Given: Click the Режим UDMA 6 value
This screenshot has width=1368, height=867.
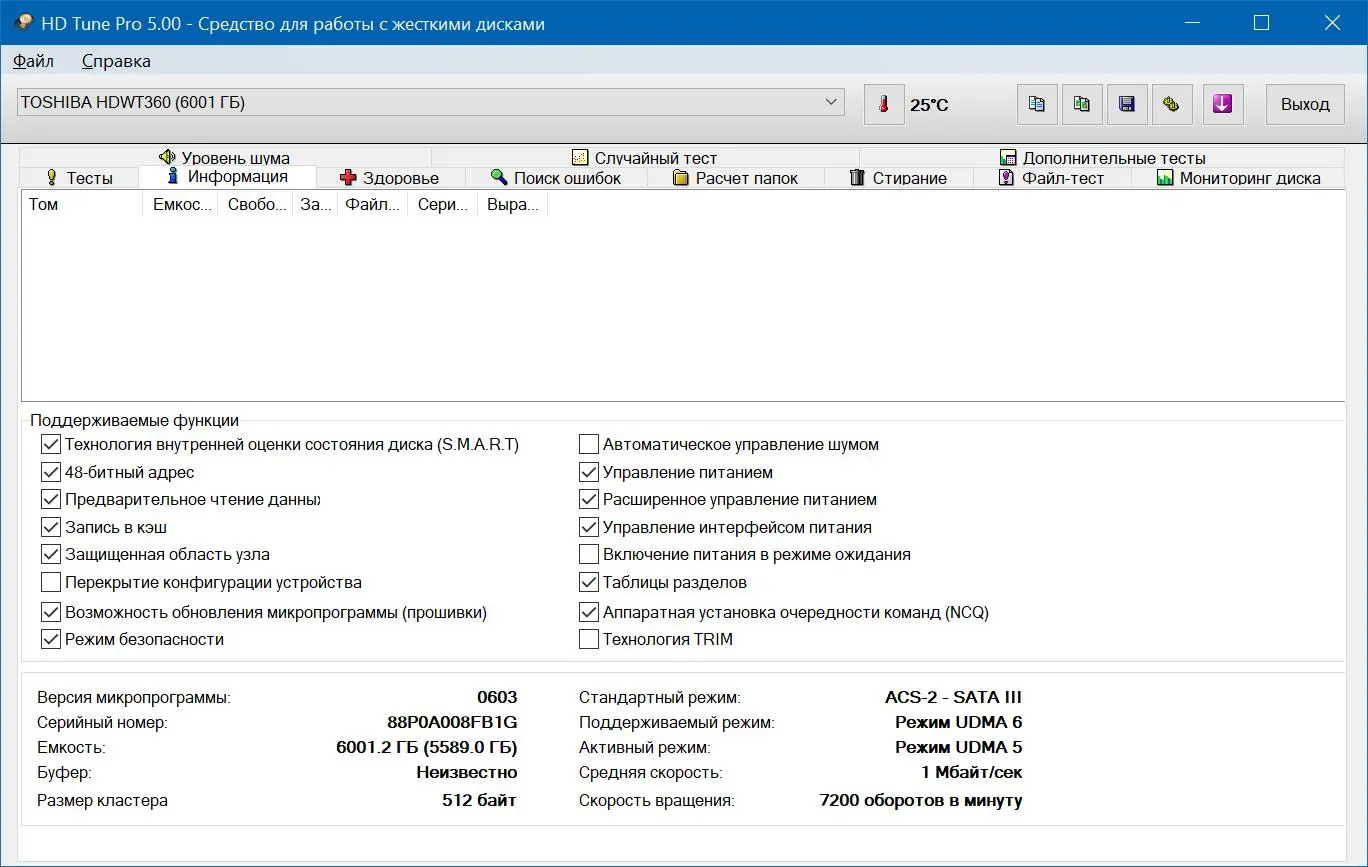Looking at the screenshot, I should (958, 722).
